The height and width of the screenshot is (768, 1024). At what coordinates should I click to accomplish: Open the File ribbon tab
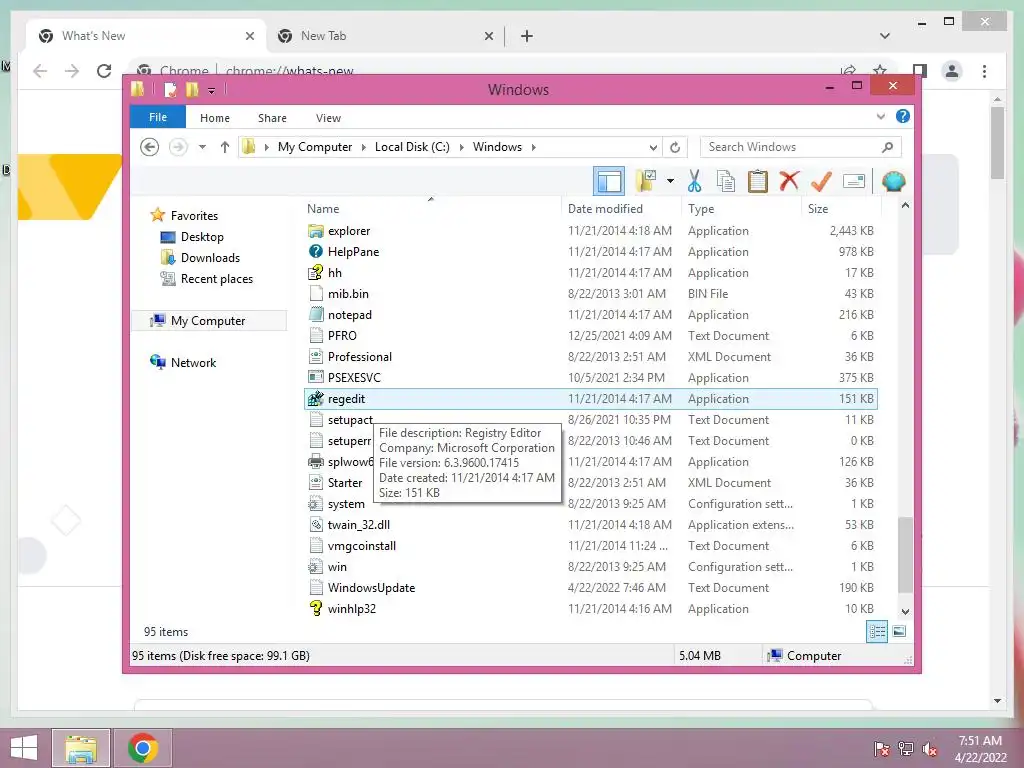tap(158, 117)
